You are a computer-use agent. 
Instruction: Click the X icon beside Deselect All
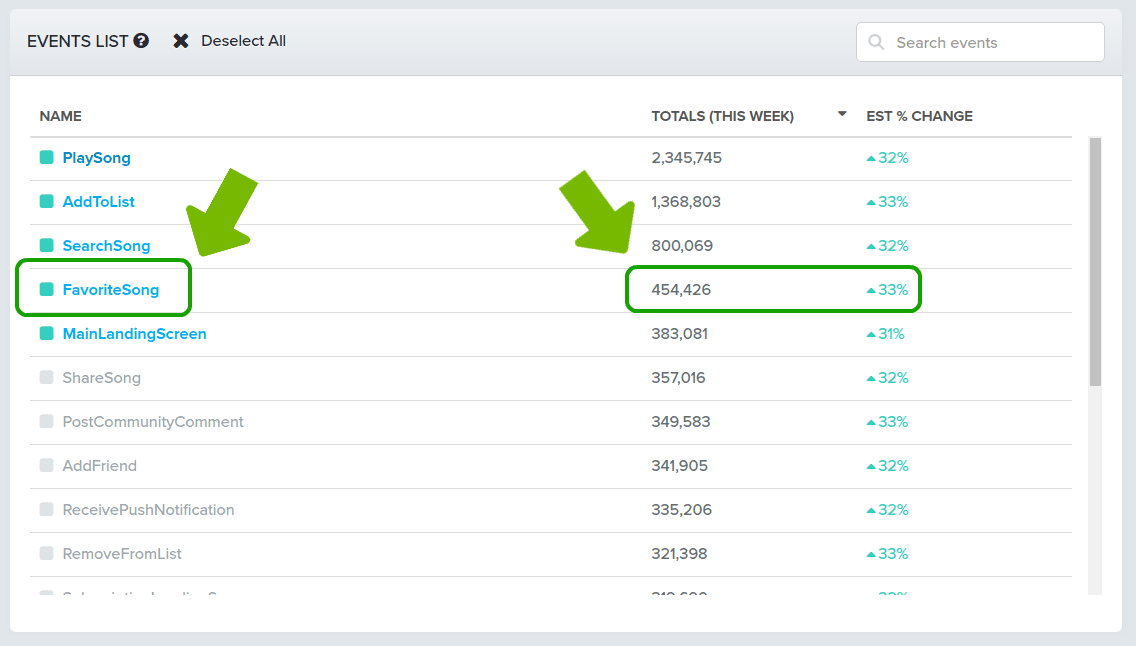click(181, 41)
